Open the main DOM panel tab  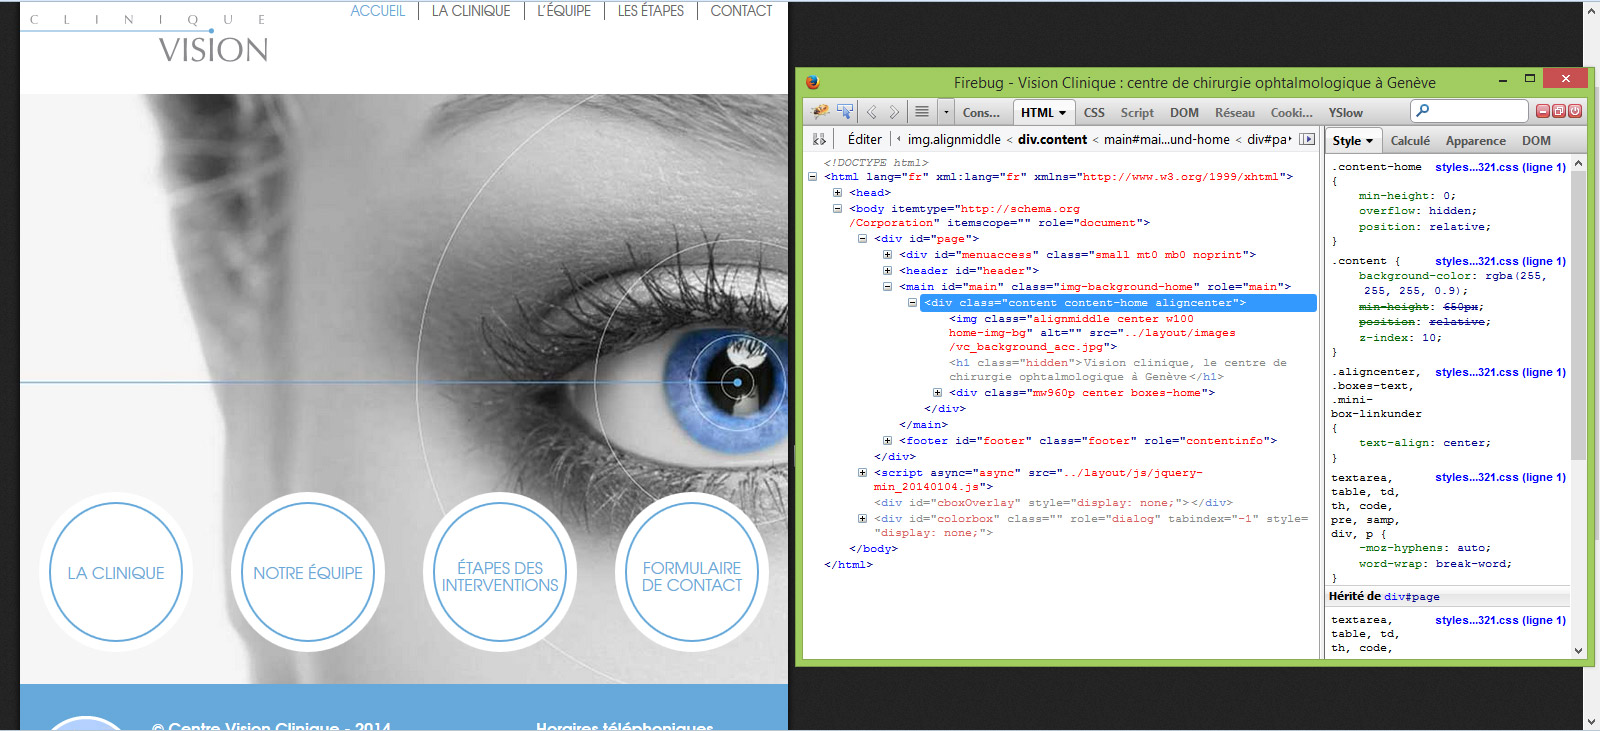coord(1184,113)
